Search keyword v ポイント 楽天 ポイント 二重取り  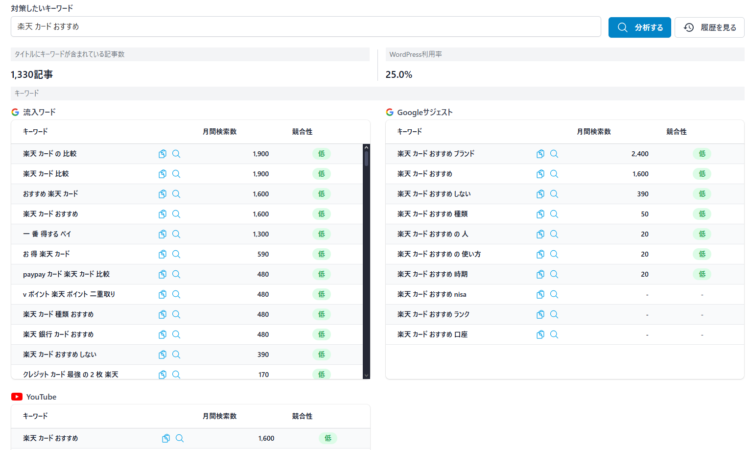click(176, 294)
